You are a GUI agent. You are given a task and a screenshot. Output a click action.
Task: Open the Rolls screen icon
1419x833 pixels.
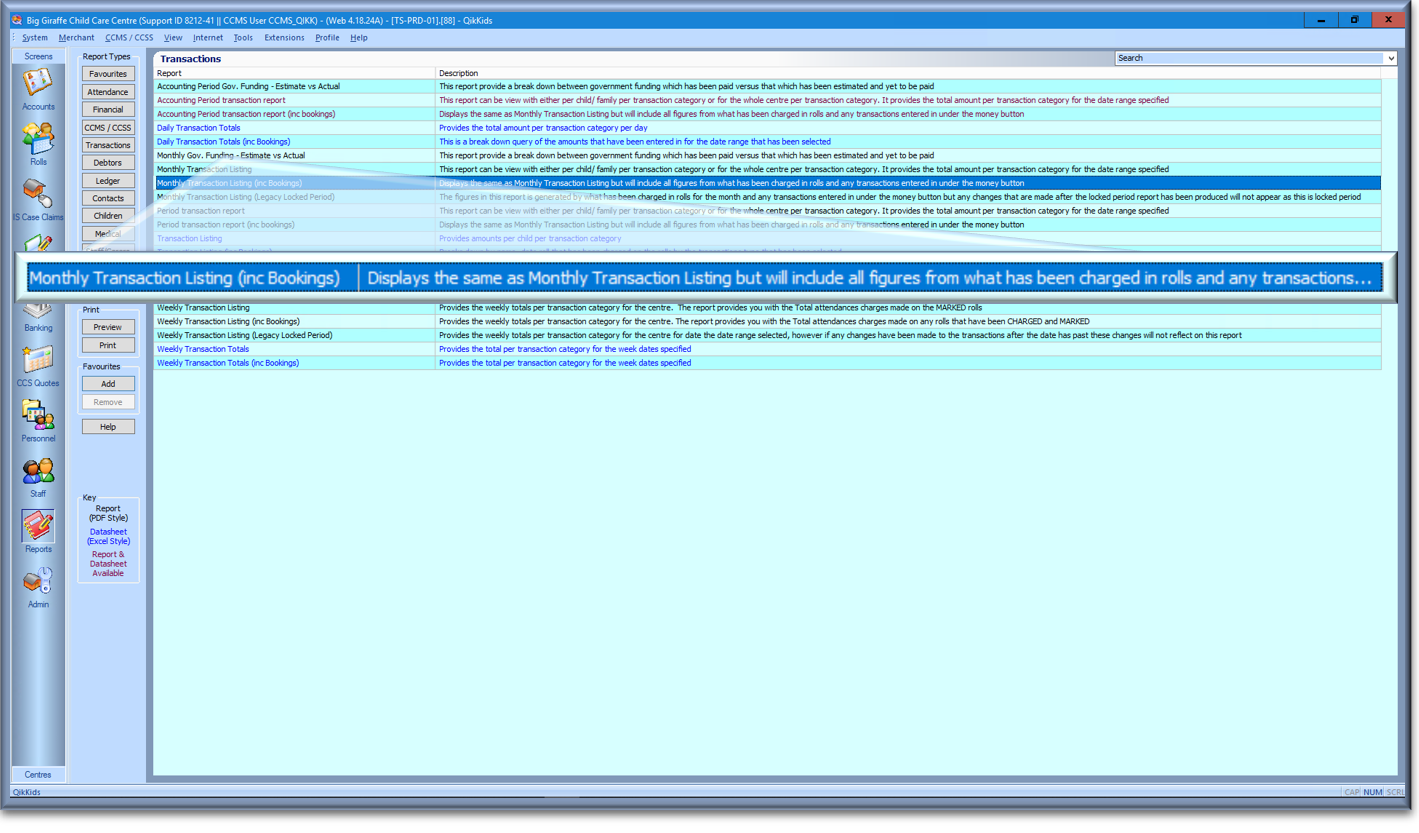pos(38,139)
